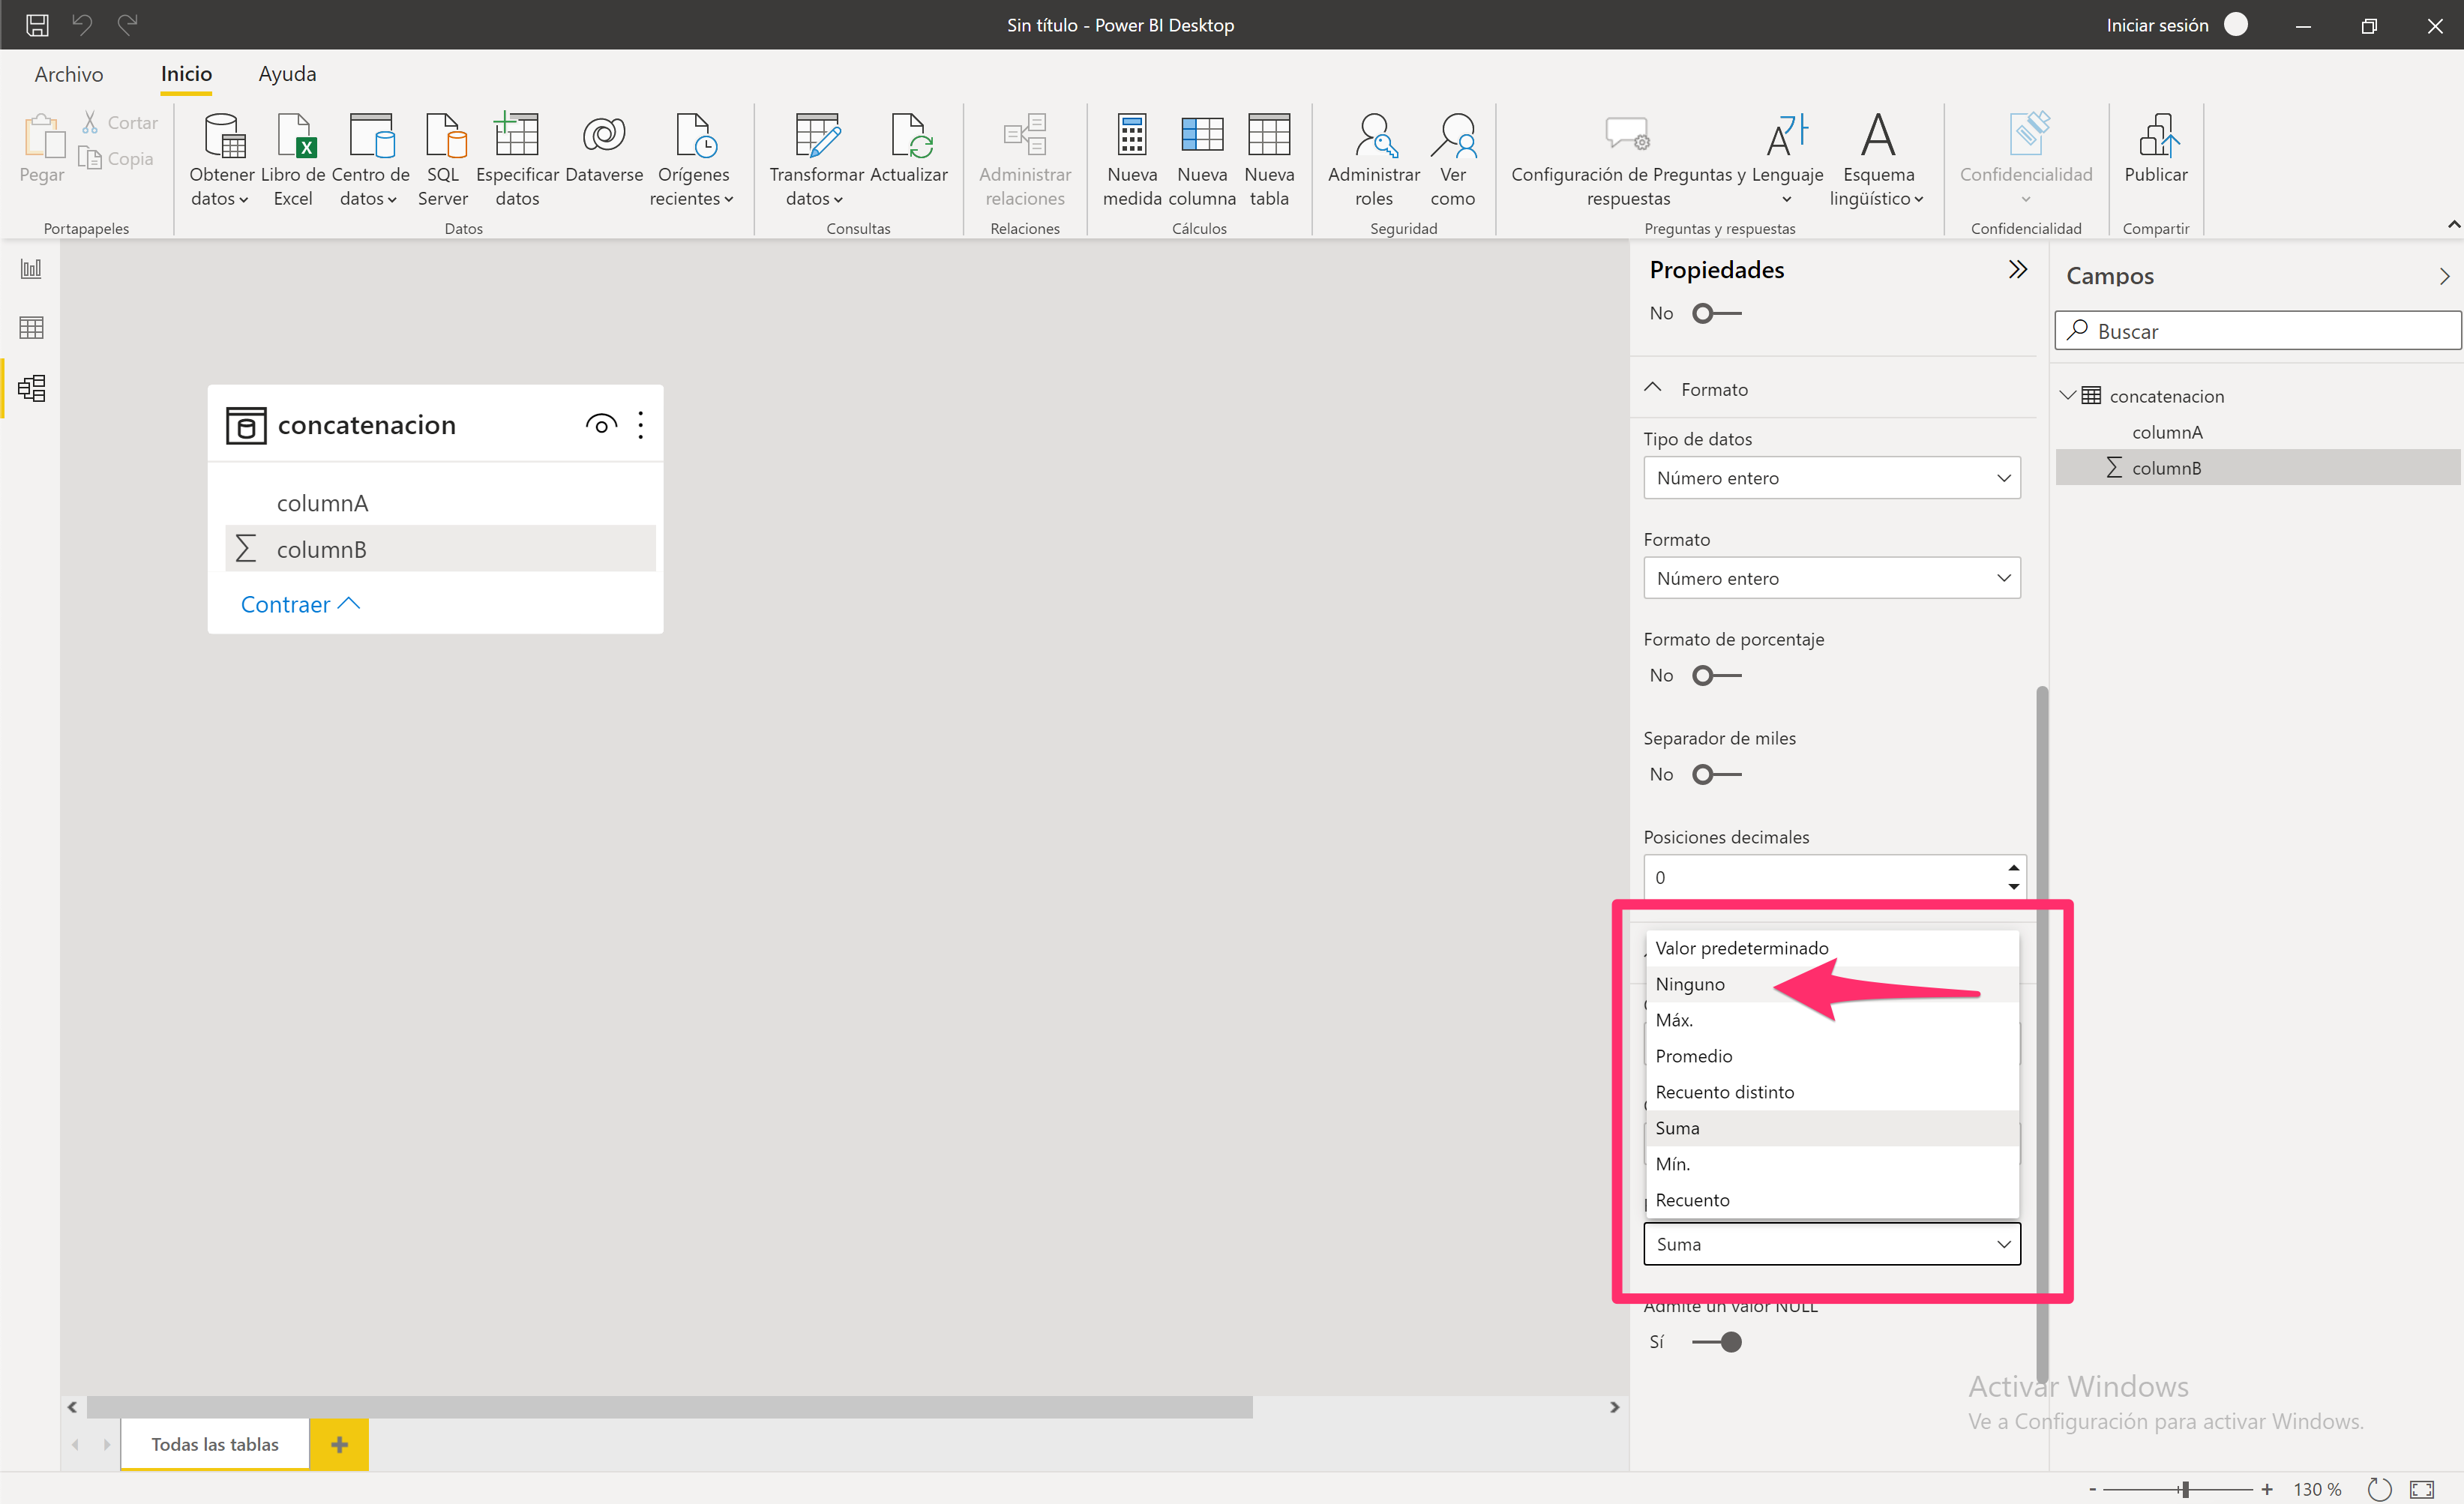Viewport: 2464px width, 1504px height.
Task: Open the Suma summarization dropdown
Action: coord(1832,1244)
